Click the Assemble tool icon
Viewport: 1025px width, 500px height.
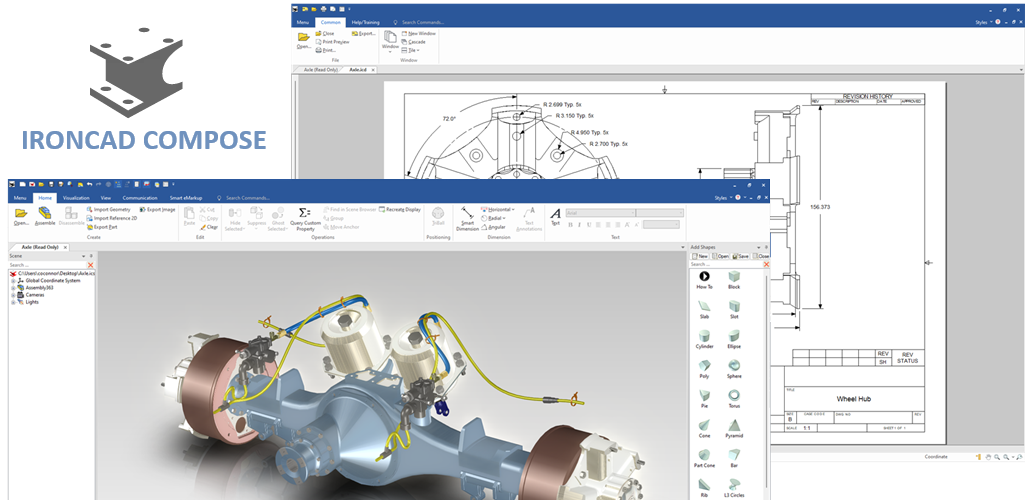45,216
